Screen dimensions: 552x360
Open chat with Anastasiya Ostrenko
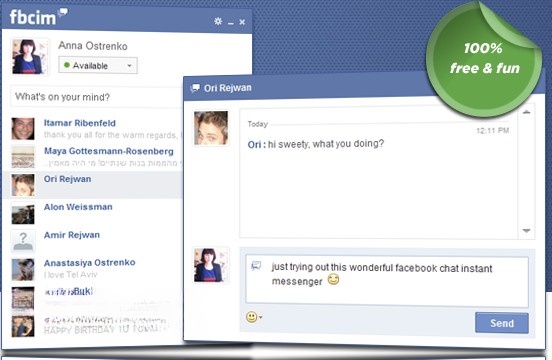click(93, 269)
